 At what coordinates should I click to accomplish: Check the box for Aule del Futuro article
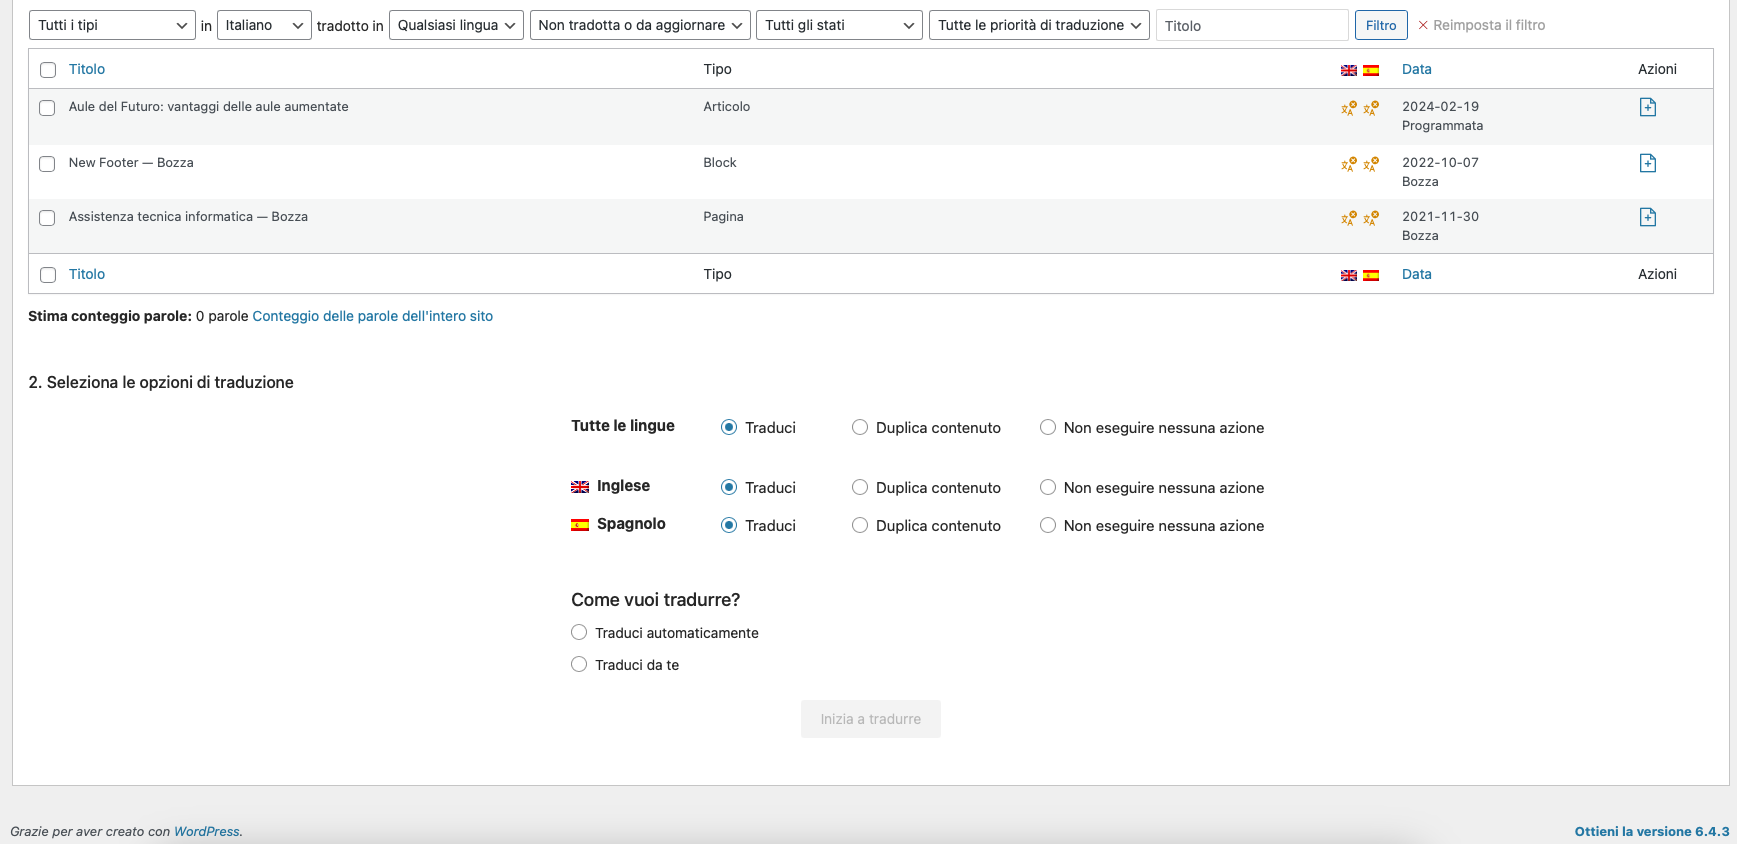tap(47, 108)
